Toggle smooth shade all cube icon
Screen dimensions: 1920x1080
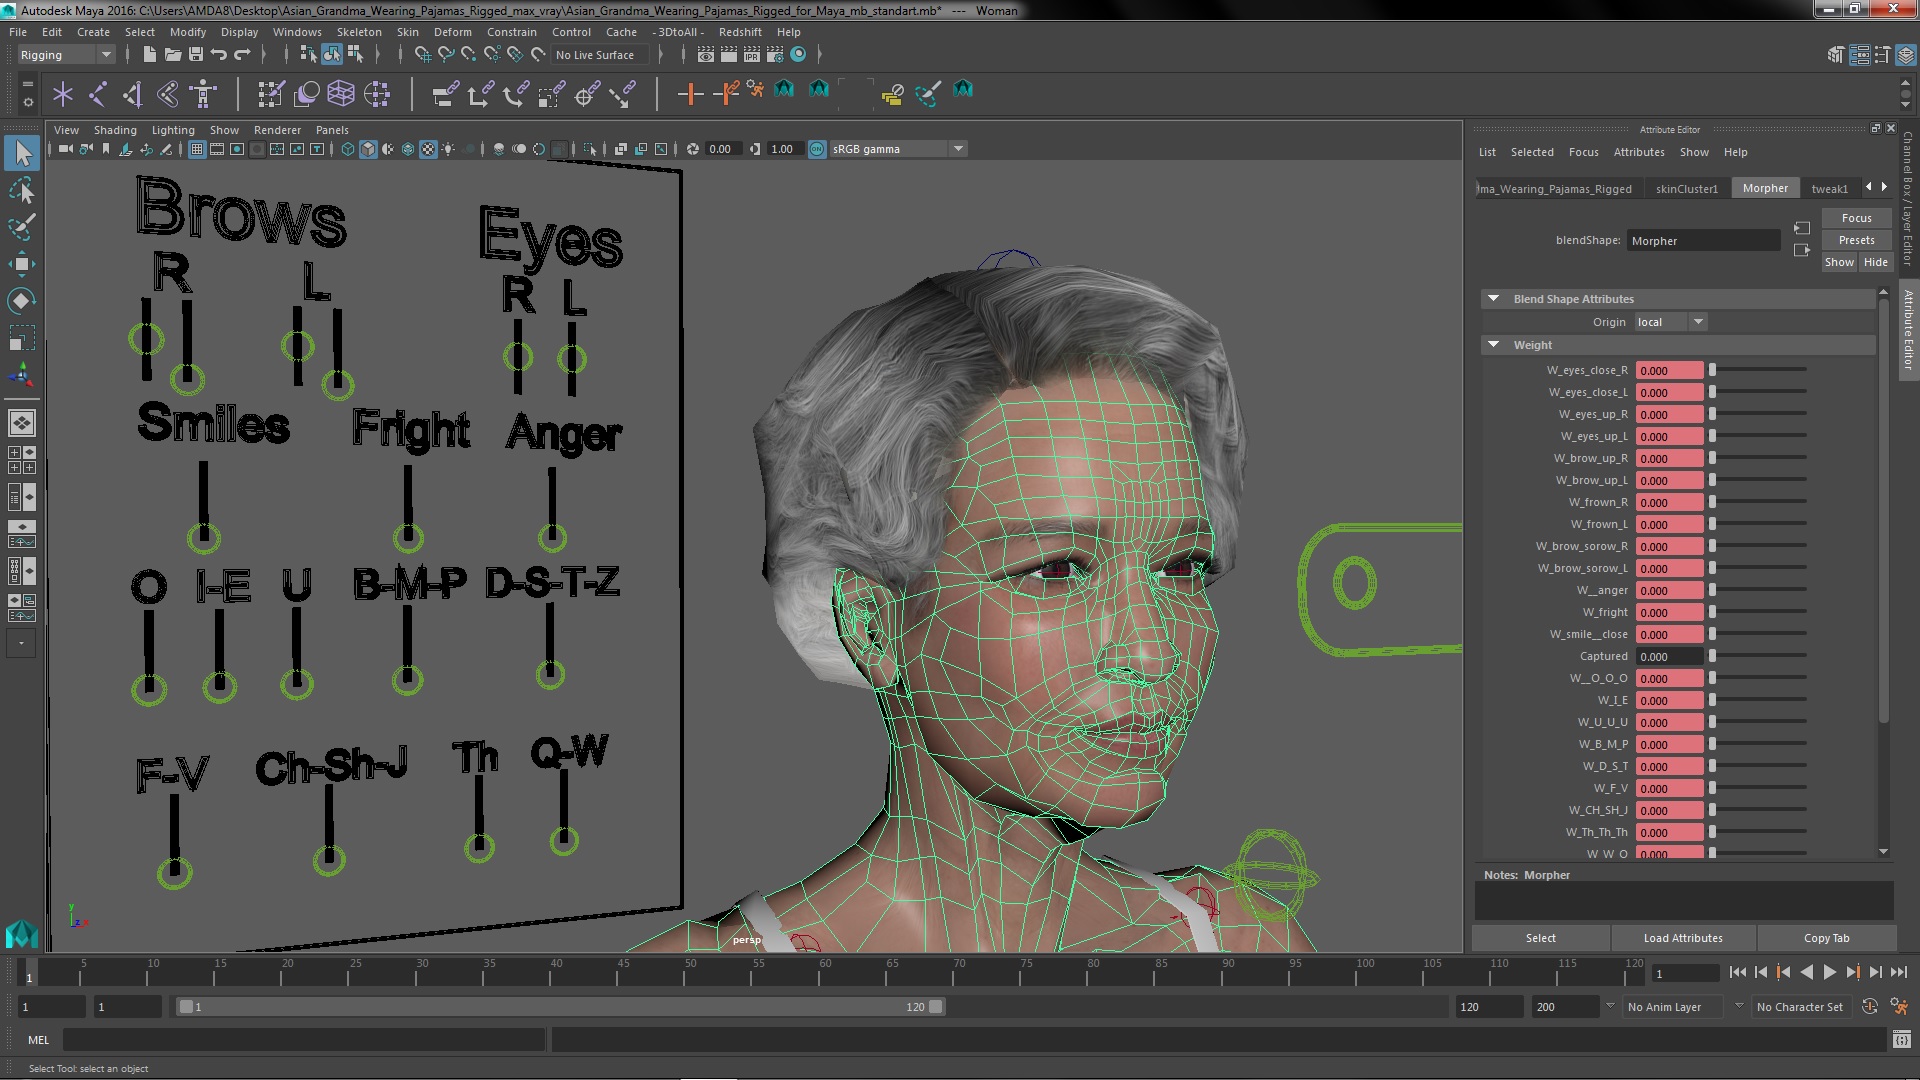point(368,149)
